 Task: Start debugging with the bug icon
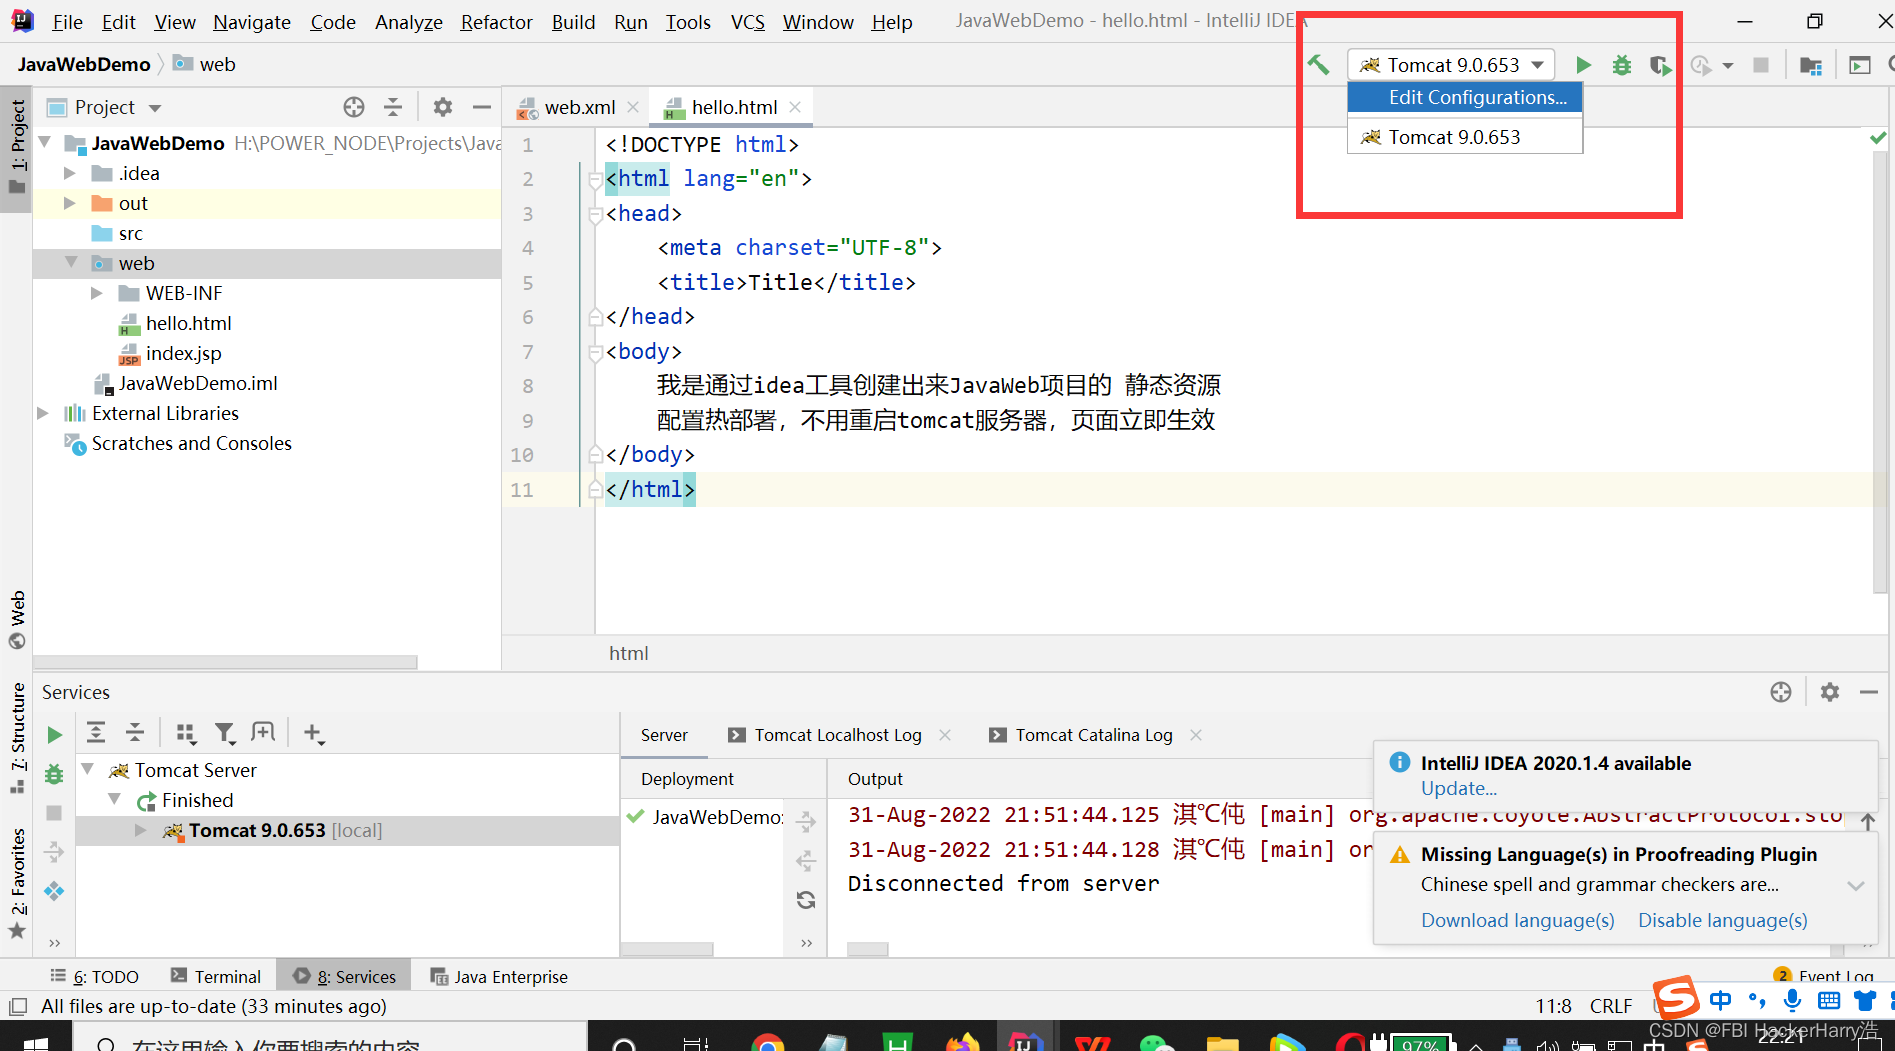(x=1621, y=65)
